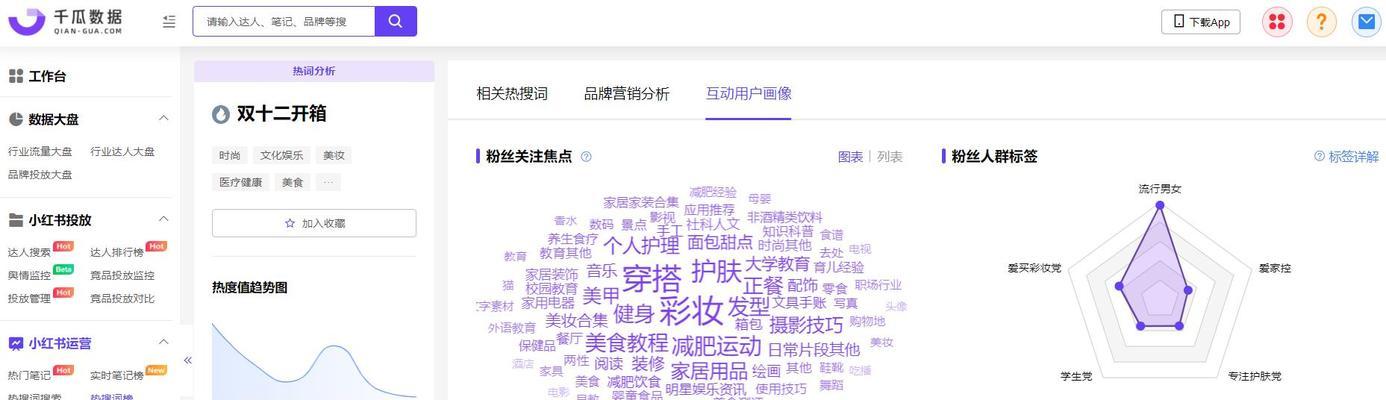Screen dimensions: 1386x400
Task: Open 行业达人大盘 in the sidebar
Action: 122,152
